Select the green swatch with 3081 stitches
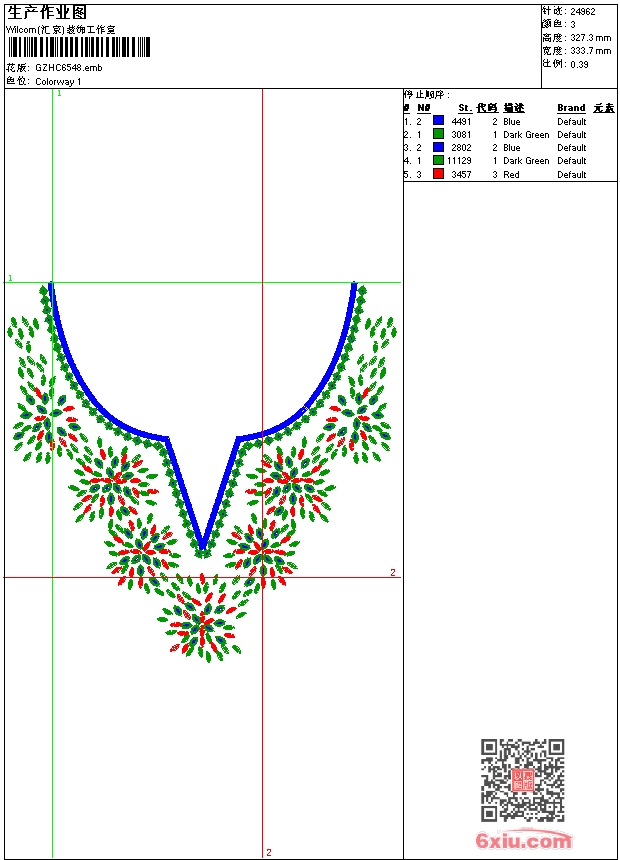620x860 pixels. 438,134
